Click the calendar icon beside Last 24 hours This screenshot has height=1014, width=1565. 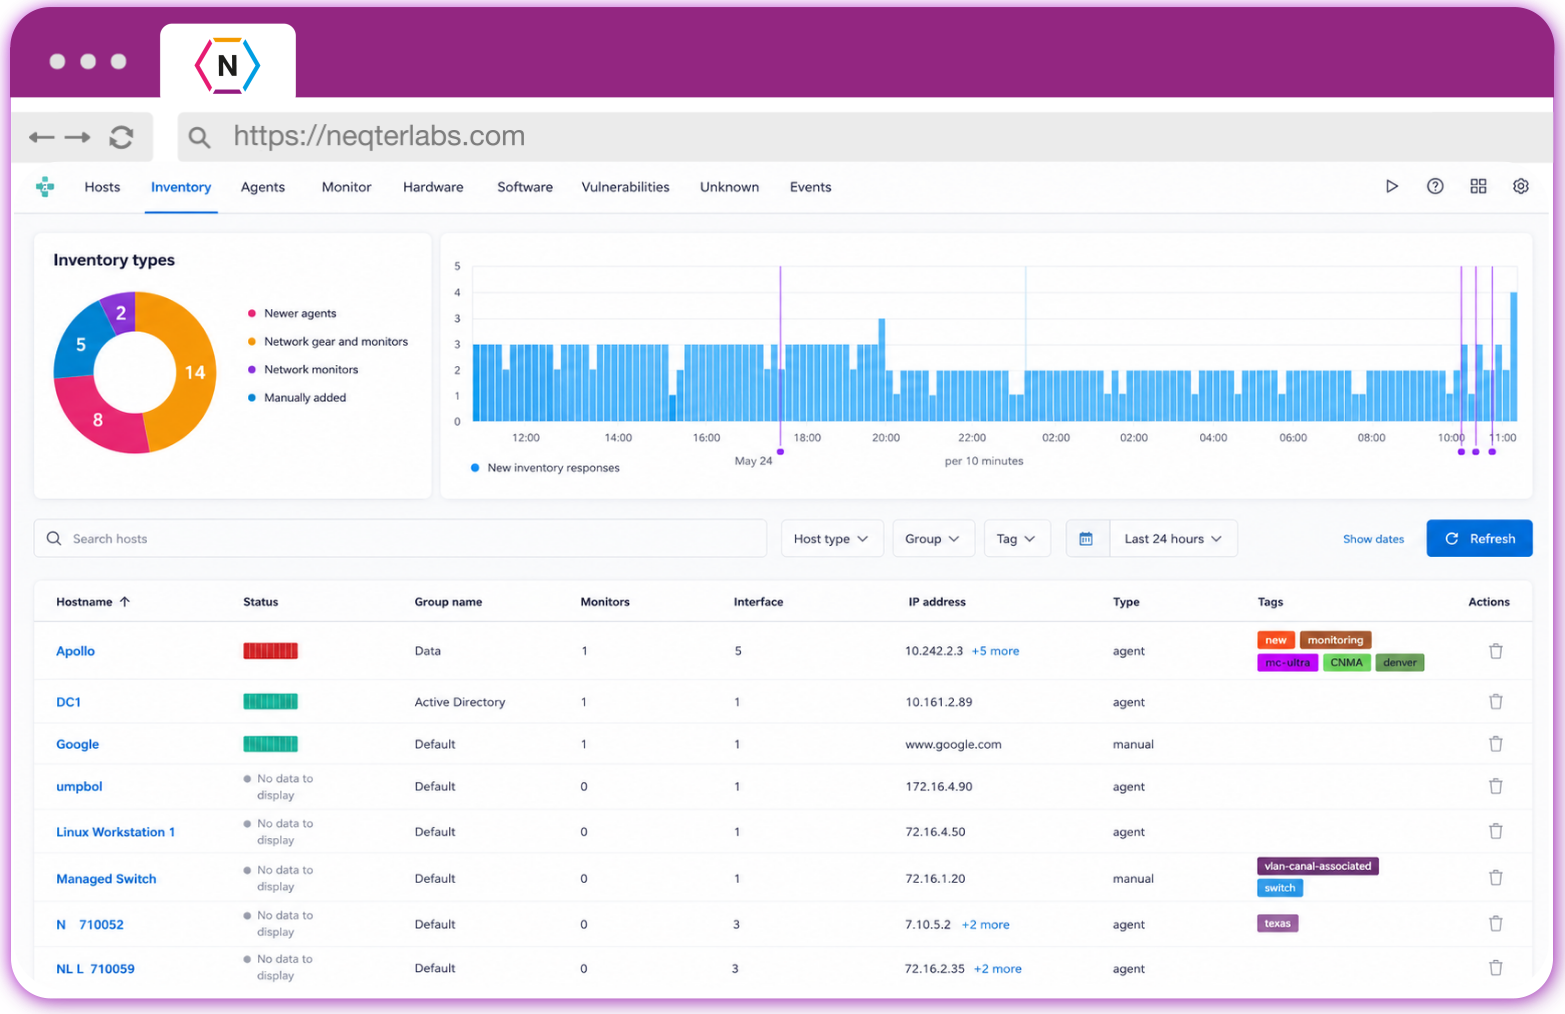(x=1086, y=538)
